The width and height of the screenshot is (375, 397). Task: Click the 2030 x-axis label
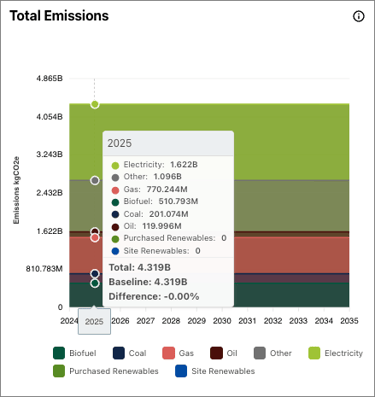coord(222,321)
